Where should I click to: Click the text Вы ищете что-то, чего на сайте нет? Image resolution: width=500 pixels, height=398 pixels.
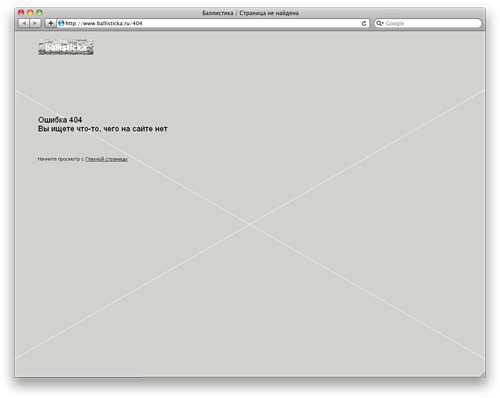click(x=103, y=129)
